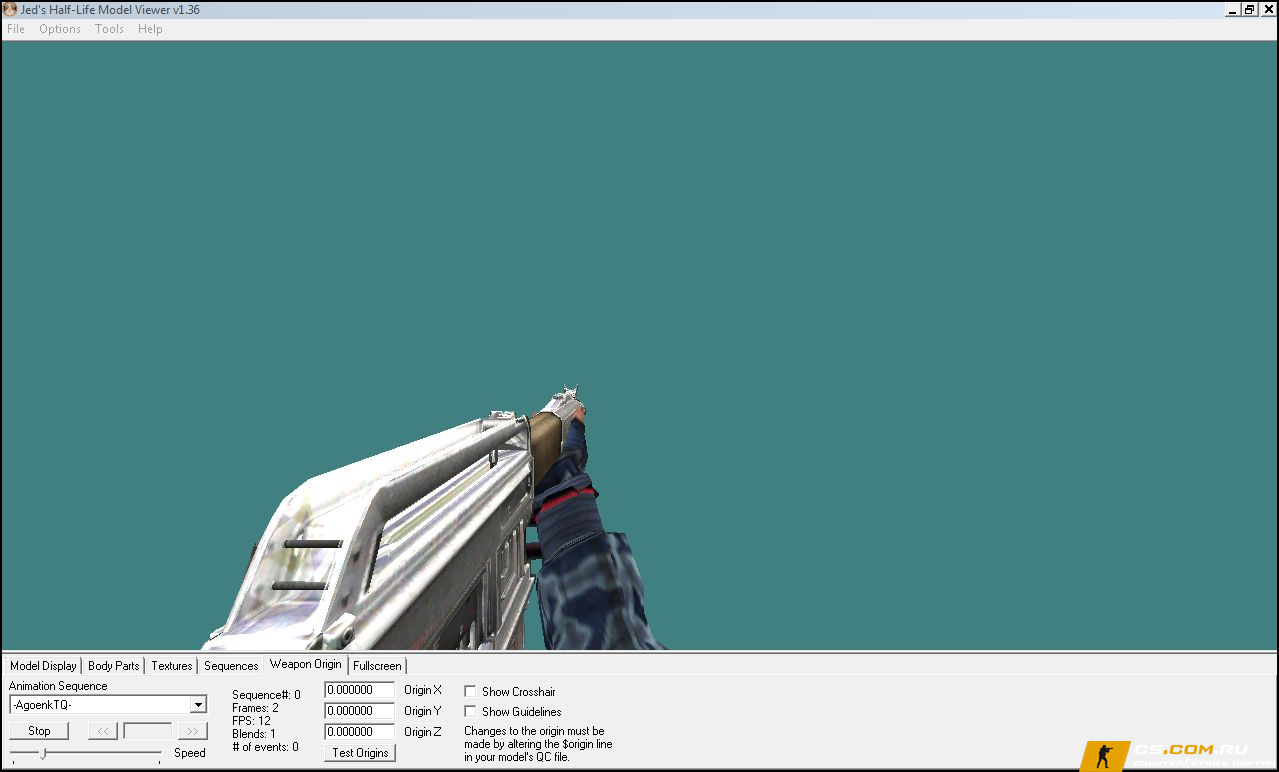Open the Options menu
The image size is (1279, 772).
tap(60, 29)
